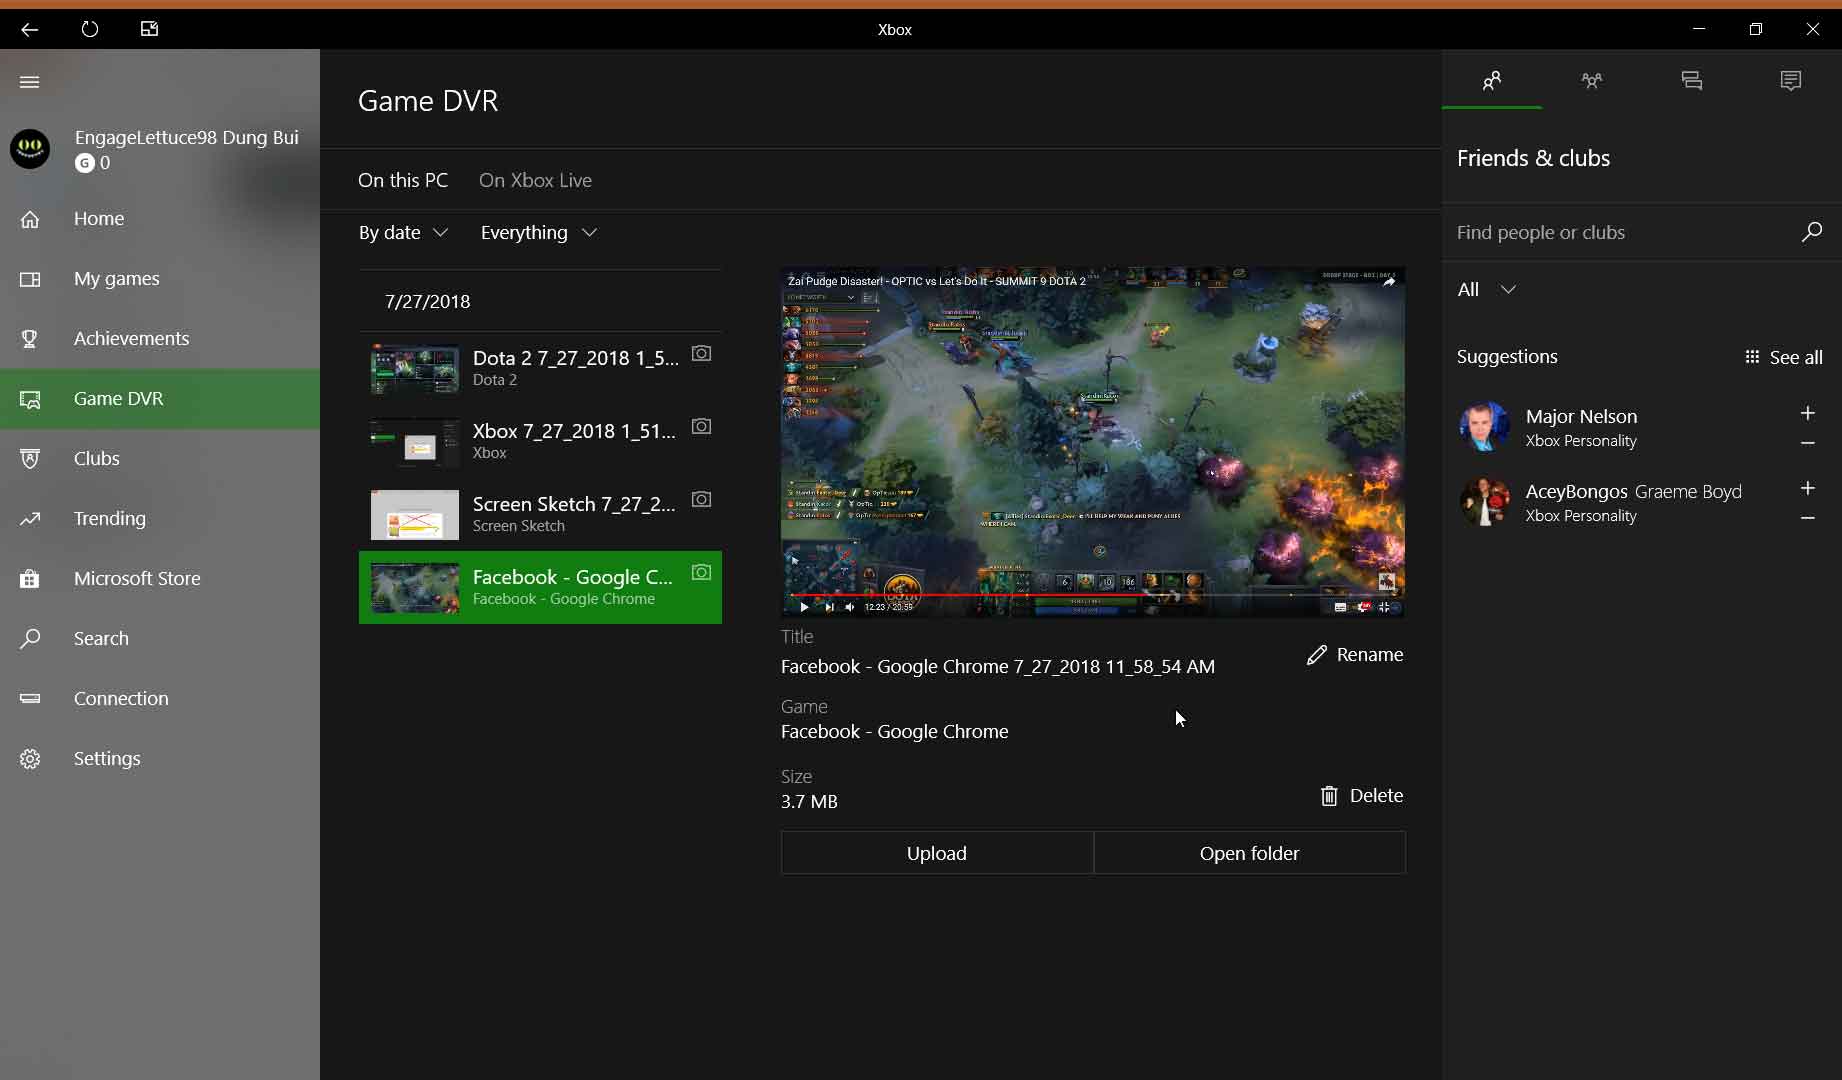Screen dimensions: 1842x1080
Task: Open Connection in the sidebar
Action: tap(160, 698)
